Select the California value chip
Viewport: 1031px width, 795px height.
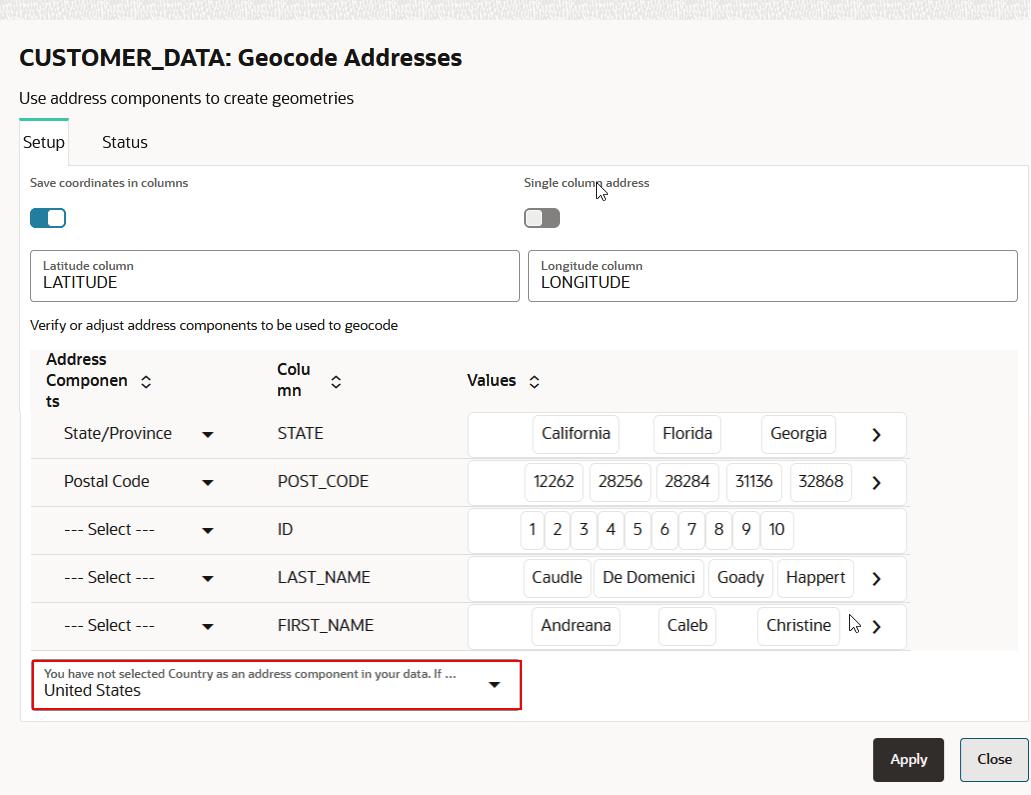(x=575, y=434)
